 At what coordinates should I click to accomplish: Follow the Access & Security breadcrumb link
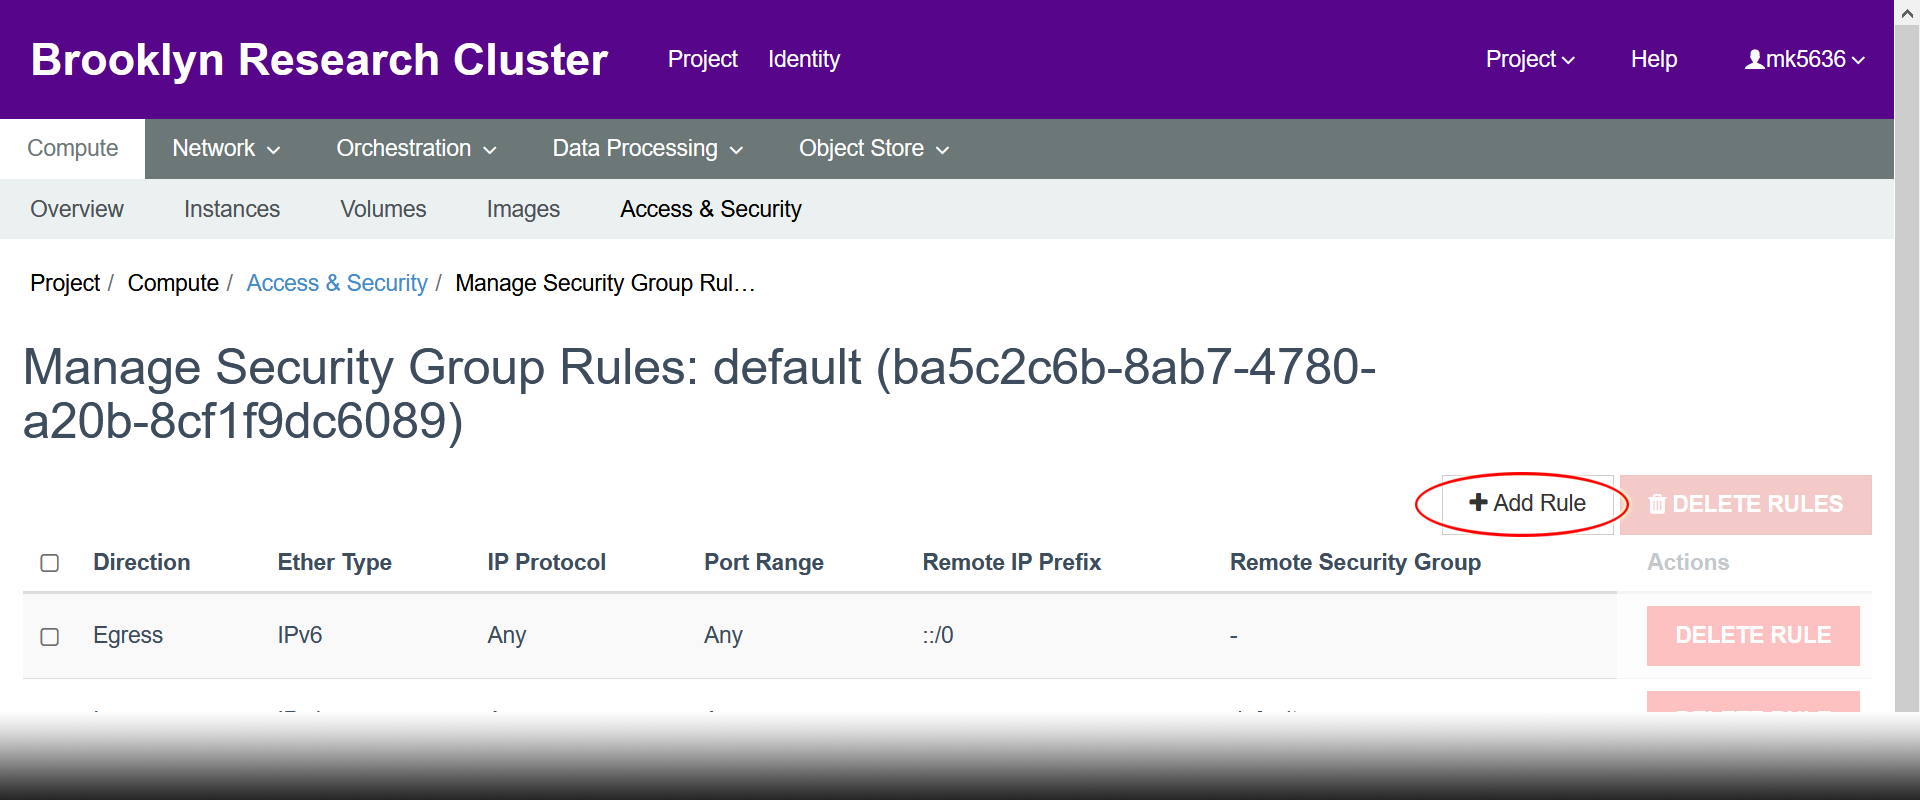point(337,284)
